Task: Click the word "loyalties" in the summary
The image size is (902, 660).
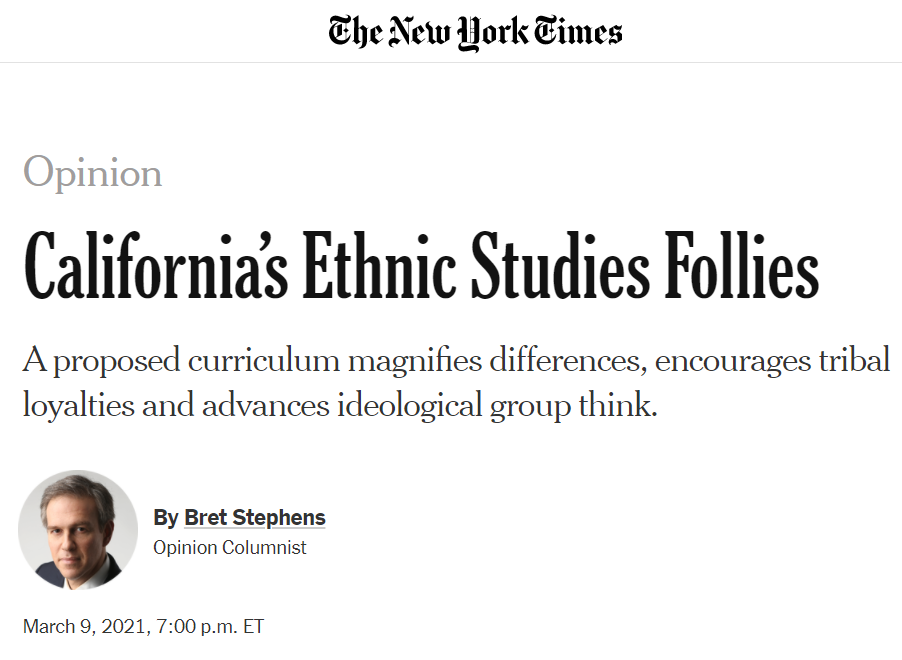Action: click(79, 406)
